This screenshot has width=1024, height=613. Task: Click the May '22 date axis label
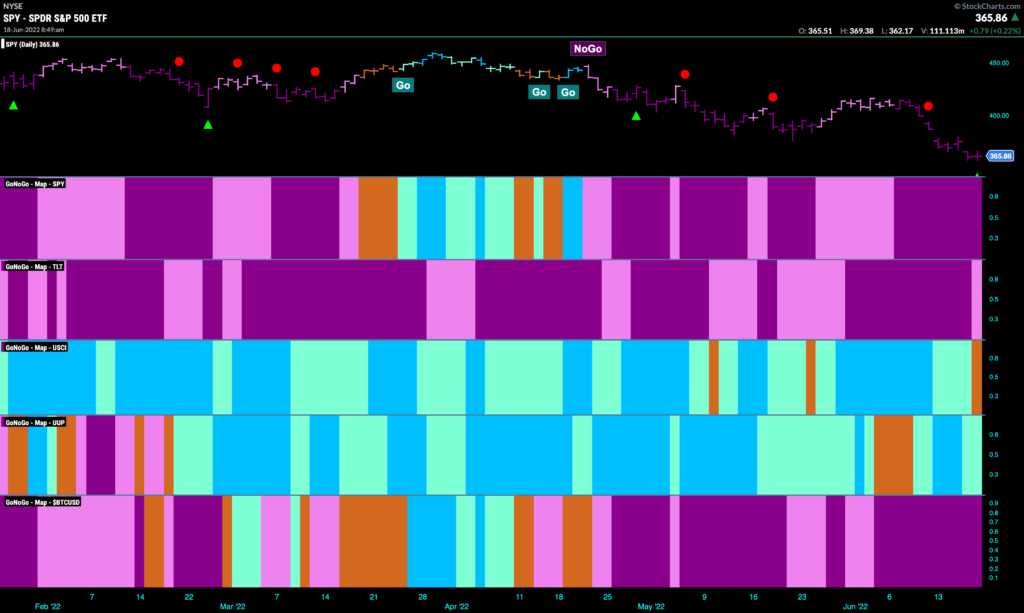tap(651, 606)
